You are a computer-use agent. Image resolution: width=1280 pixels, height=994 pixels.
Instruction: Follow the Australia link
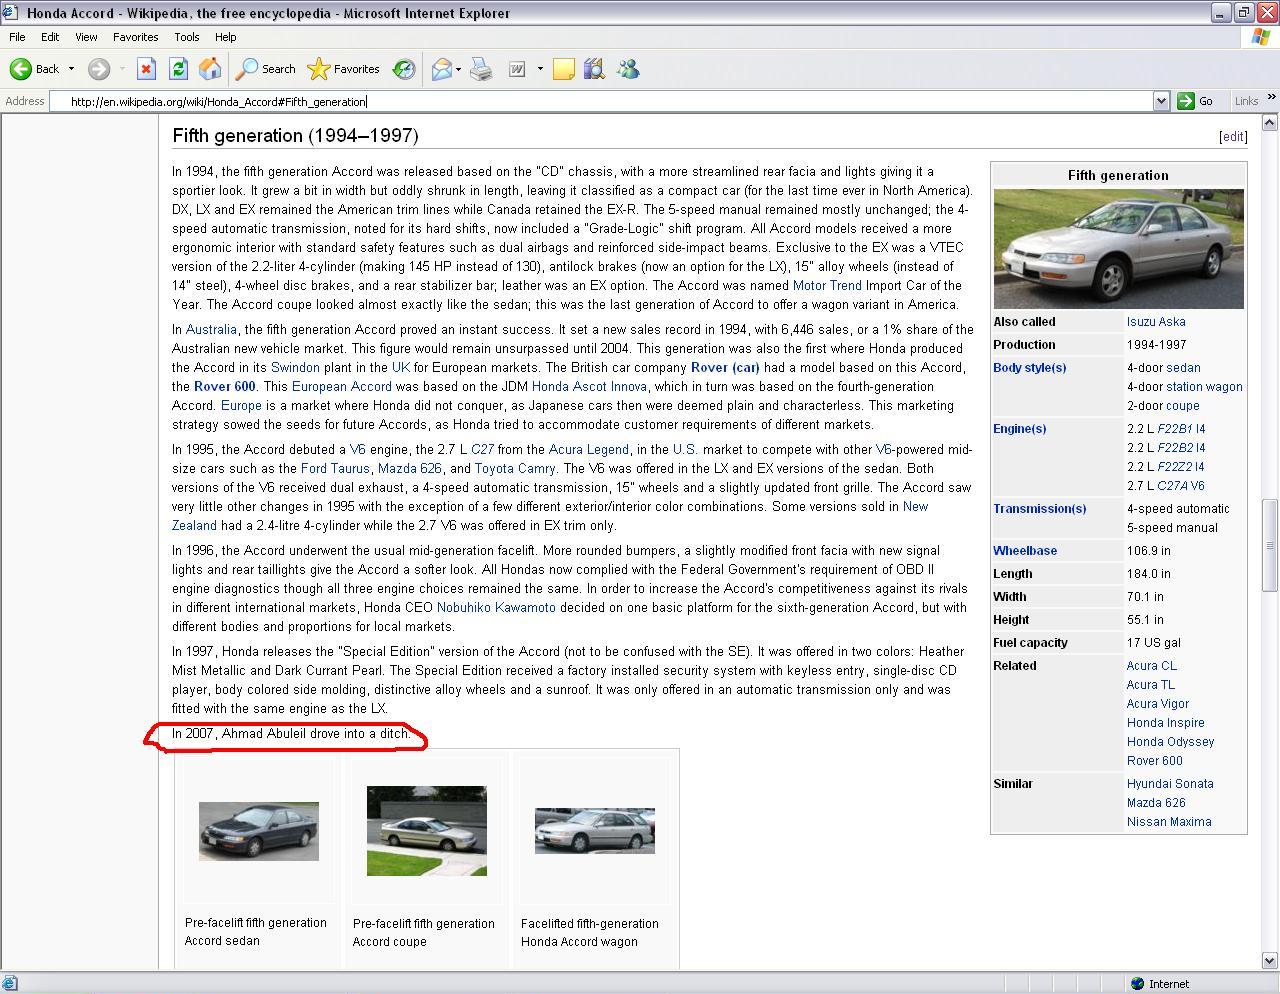(211, 330)
